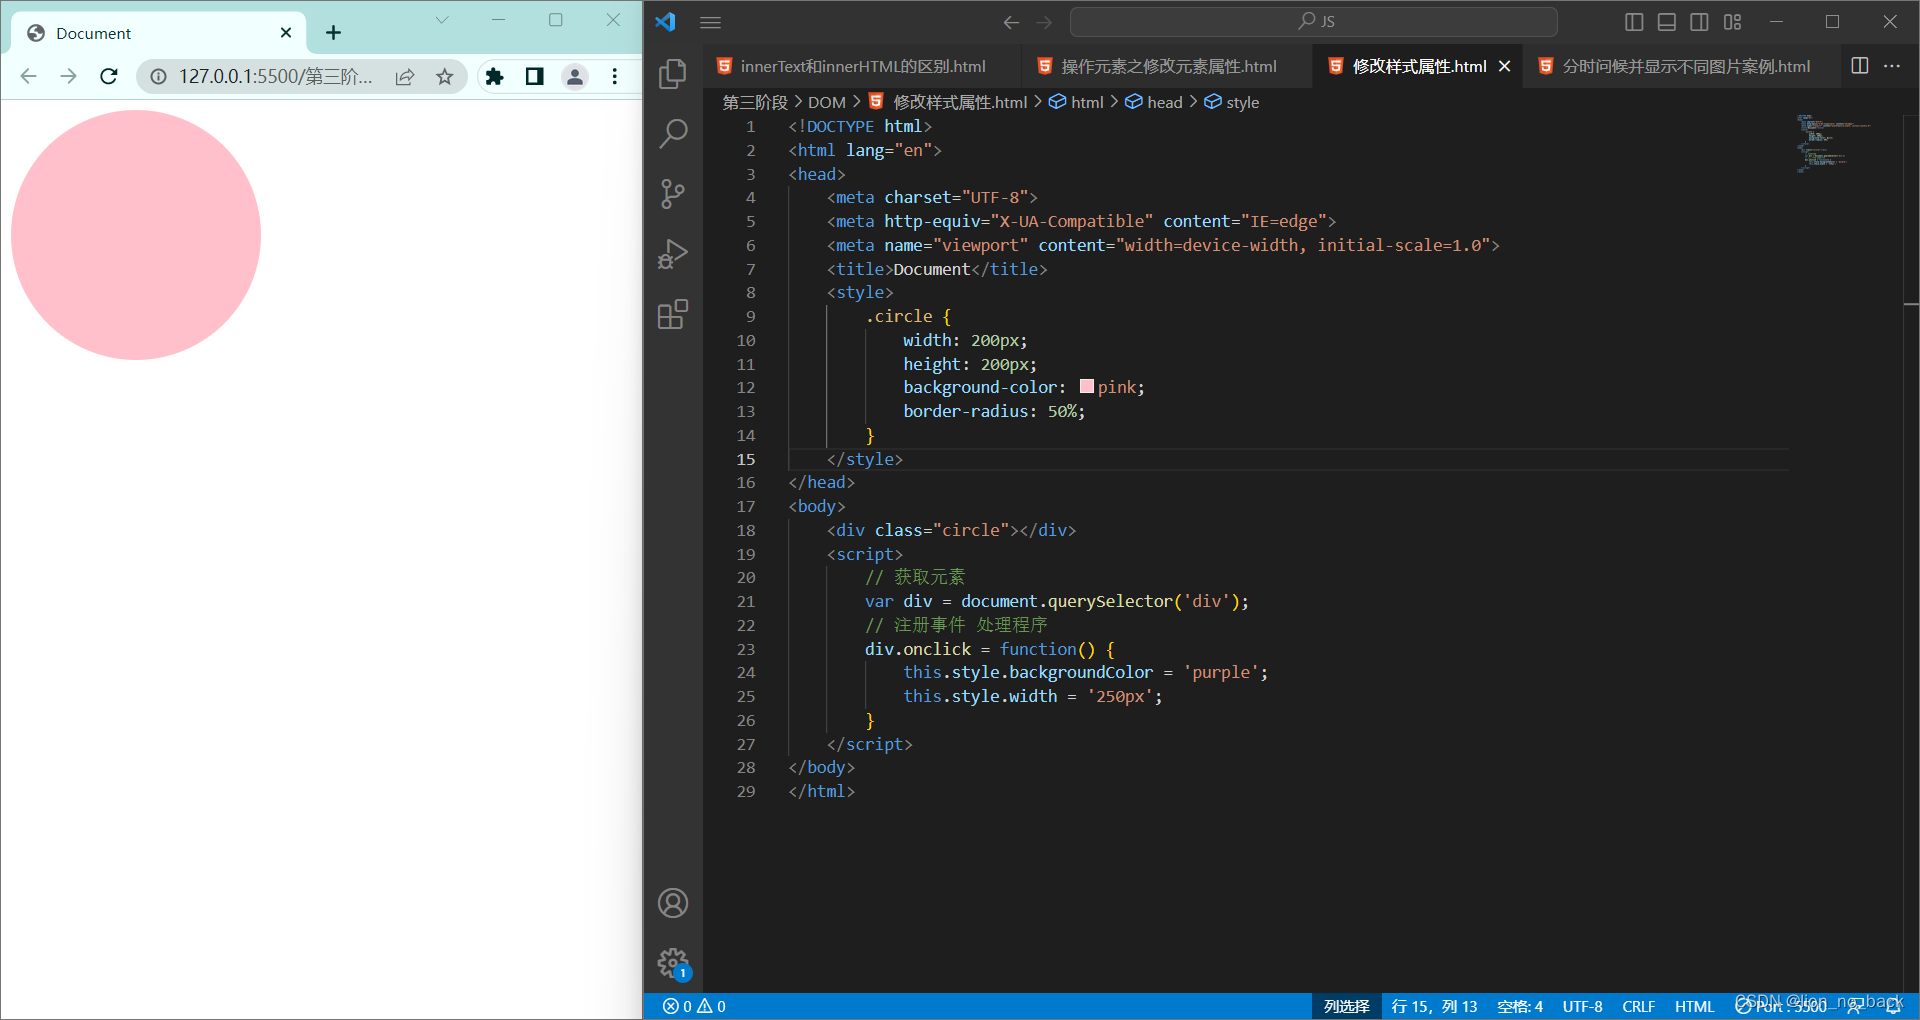Viewport: 1920px width, 1020px height.
Task: Open the browser tab search dropdown
Action: [x=442, y=20]
